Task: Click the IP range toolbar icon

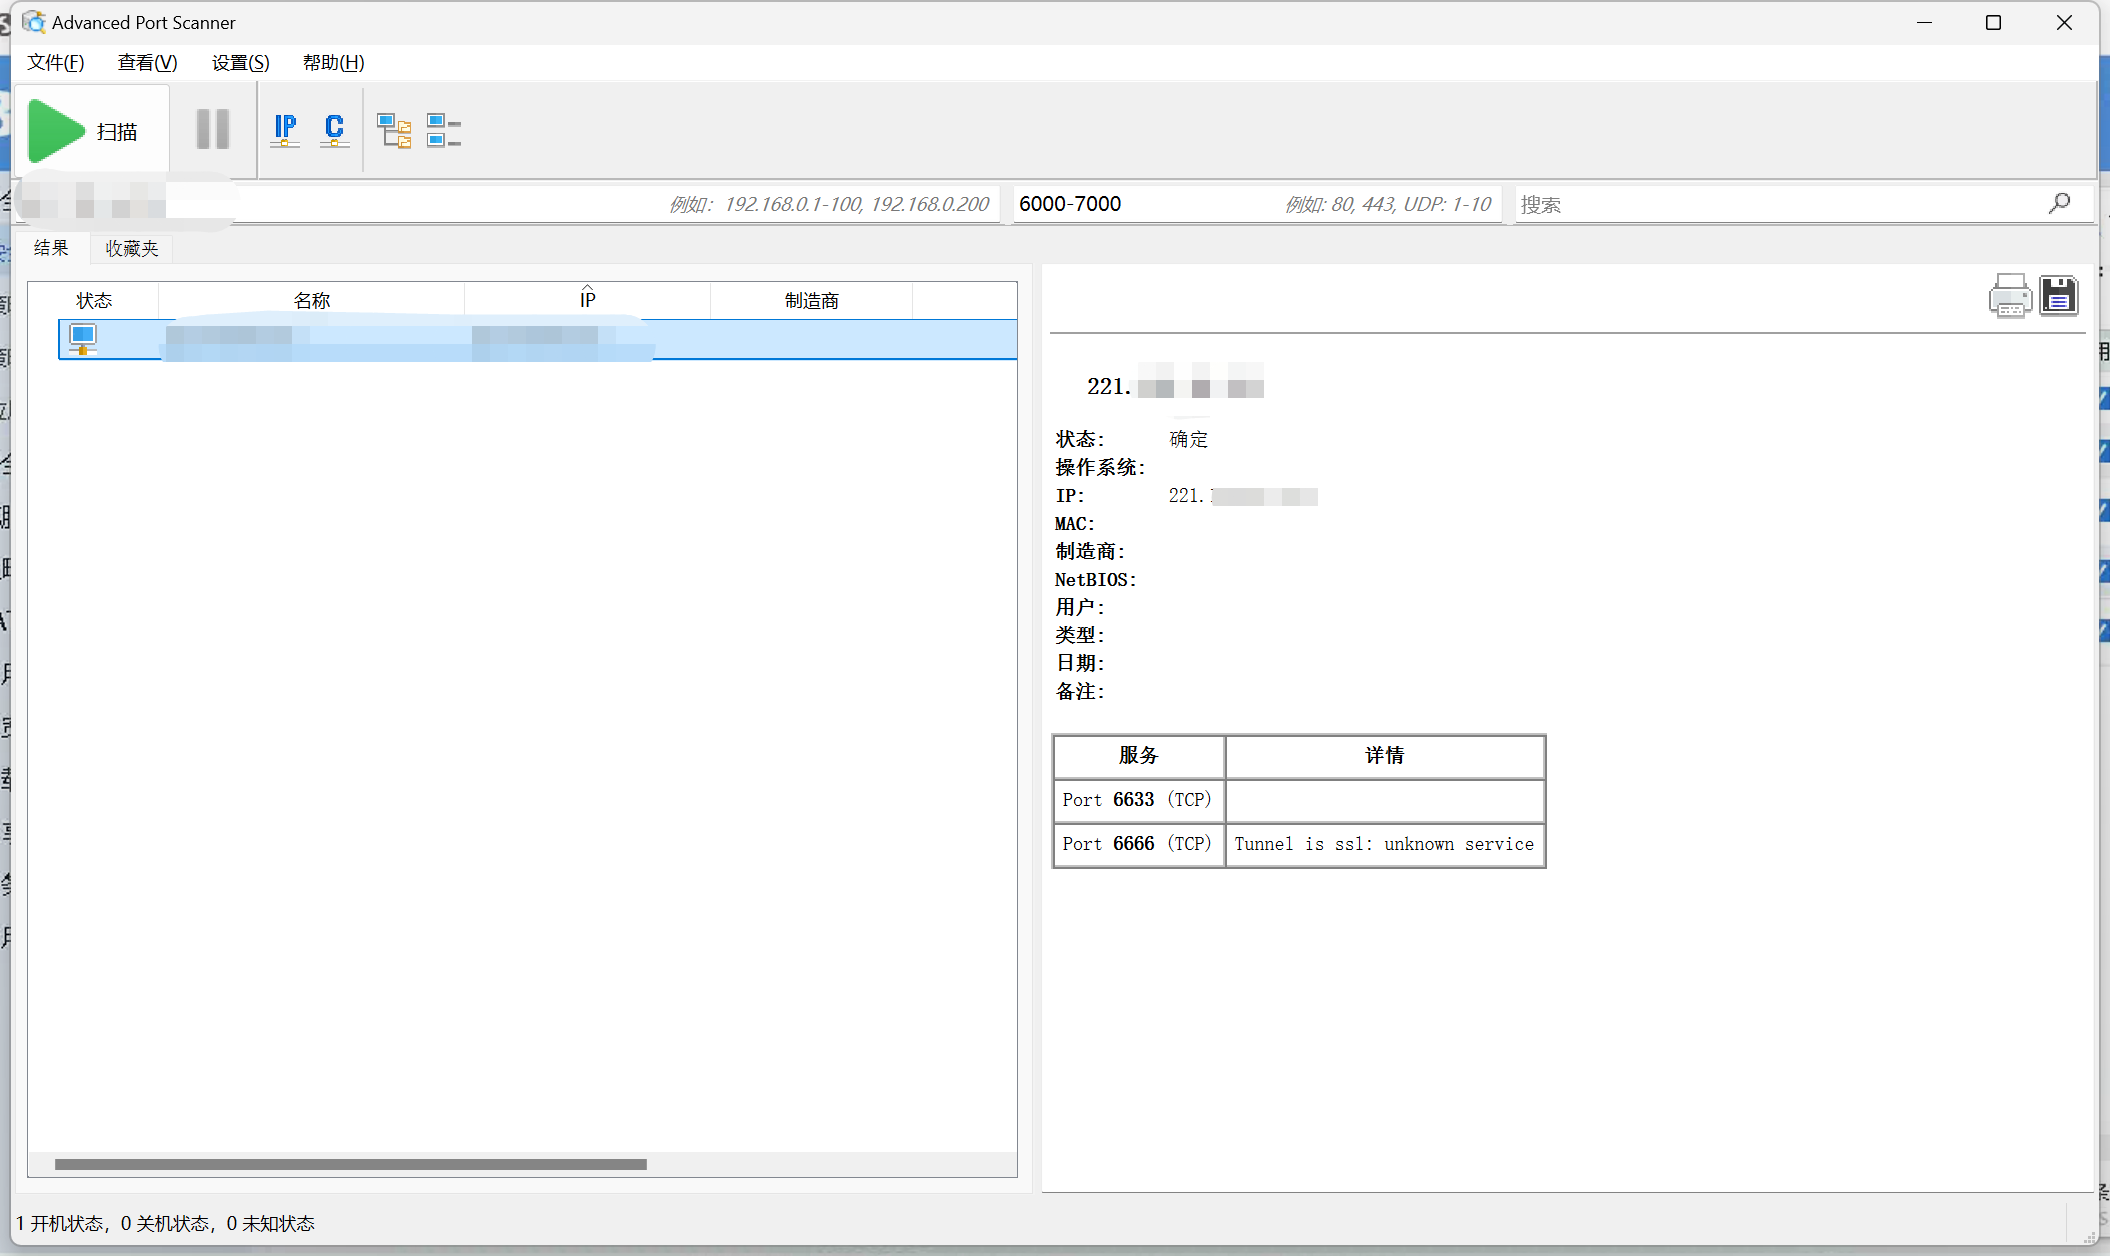Action: (x=285, y=130)
